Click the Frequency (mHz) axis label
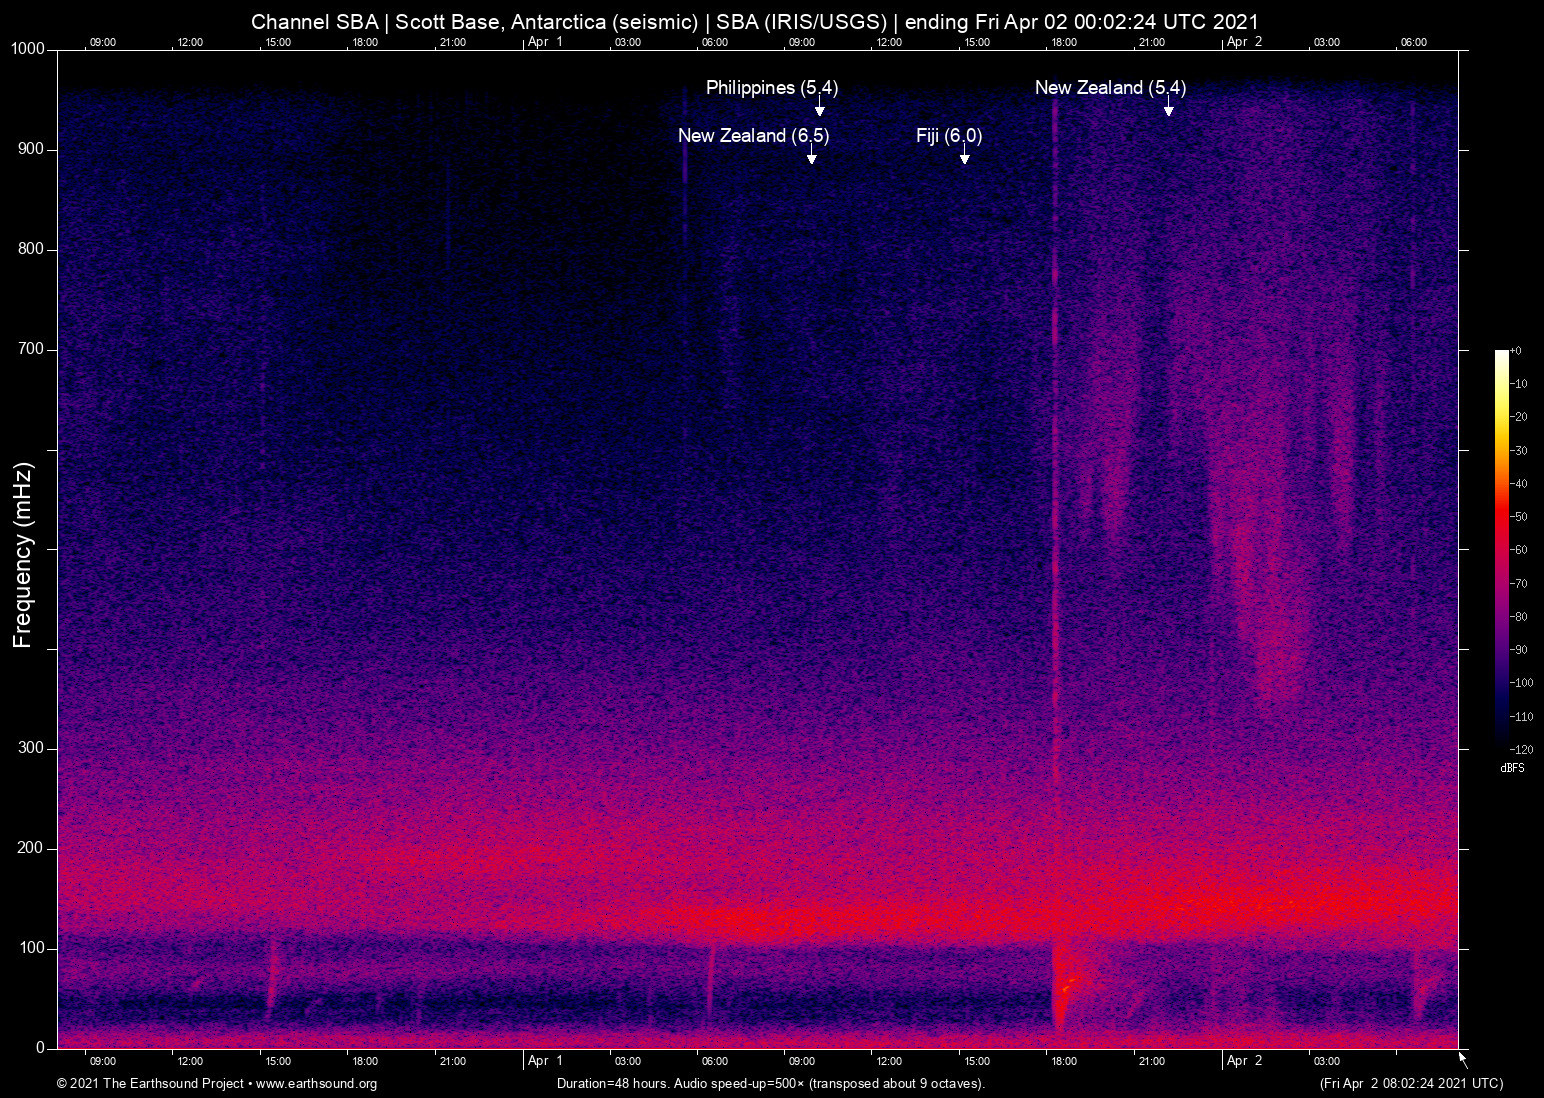 22,552
